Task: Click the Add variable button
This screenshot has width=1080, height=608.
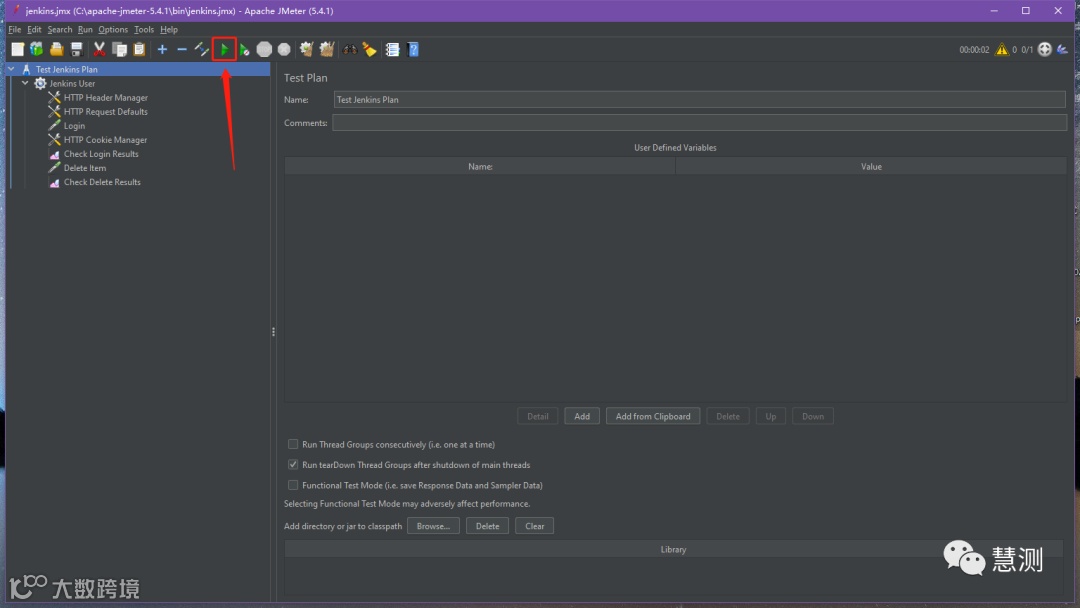Action: (x=582, y=416)
